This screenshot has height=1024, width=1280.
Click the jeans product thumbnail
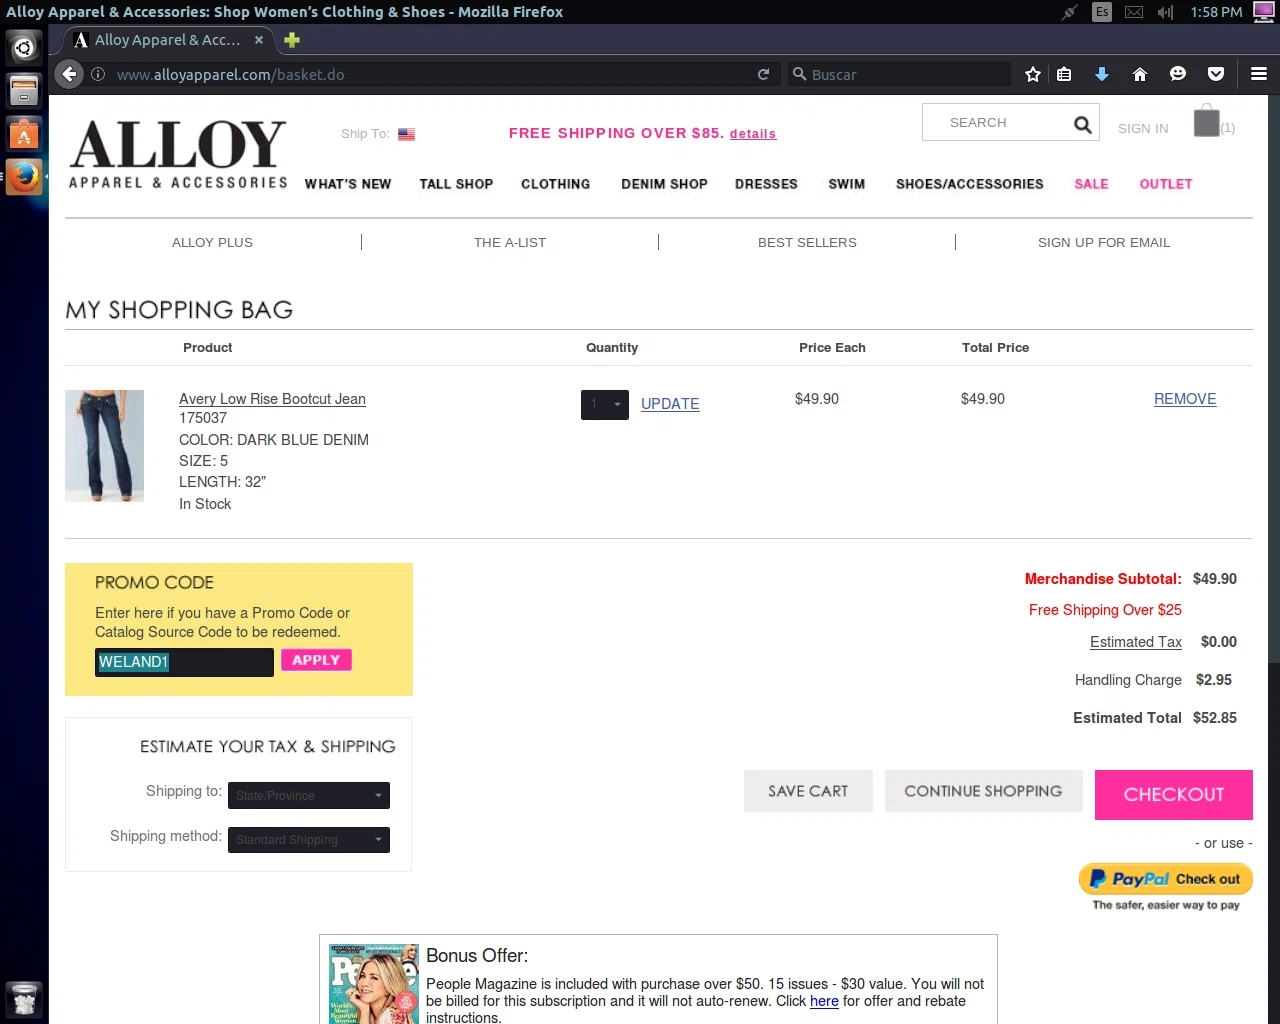105,446
